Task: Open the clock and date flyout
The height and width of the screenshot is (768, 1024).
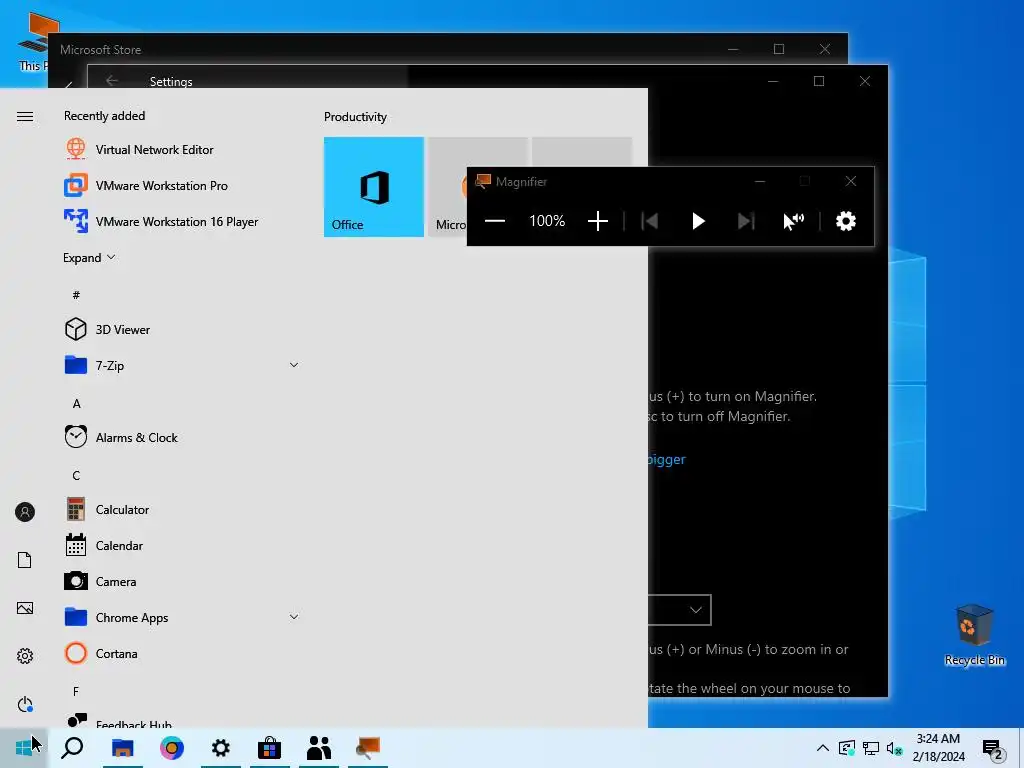Action: (x=938, y=747)
